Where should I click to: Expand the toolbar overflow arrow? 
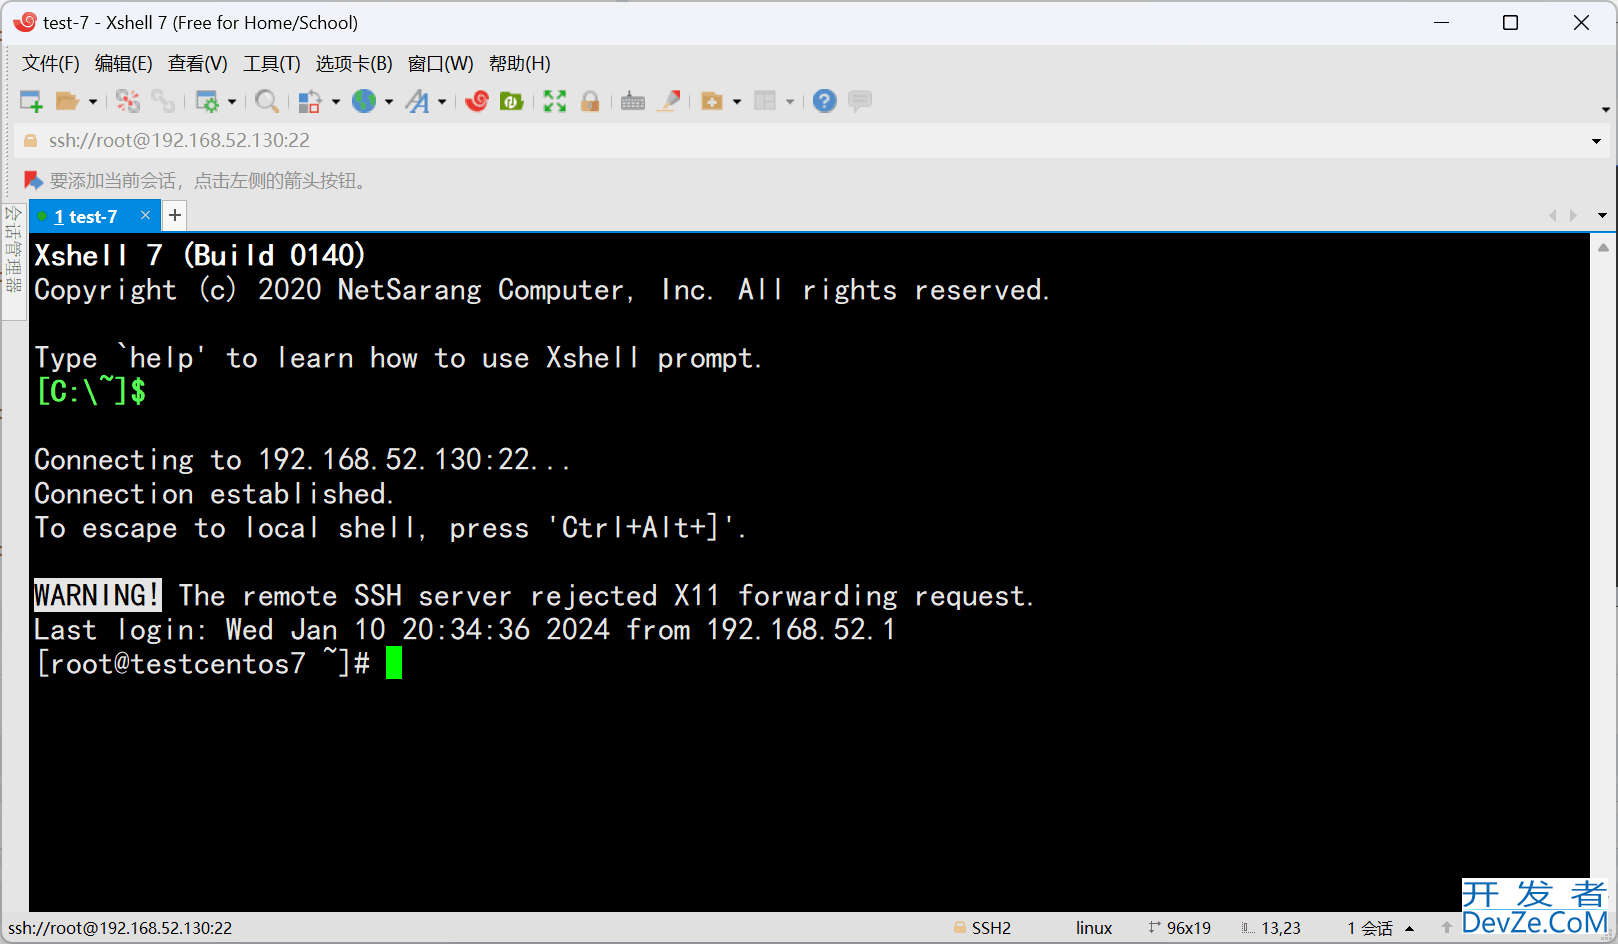point(1606,110)
